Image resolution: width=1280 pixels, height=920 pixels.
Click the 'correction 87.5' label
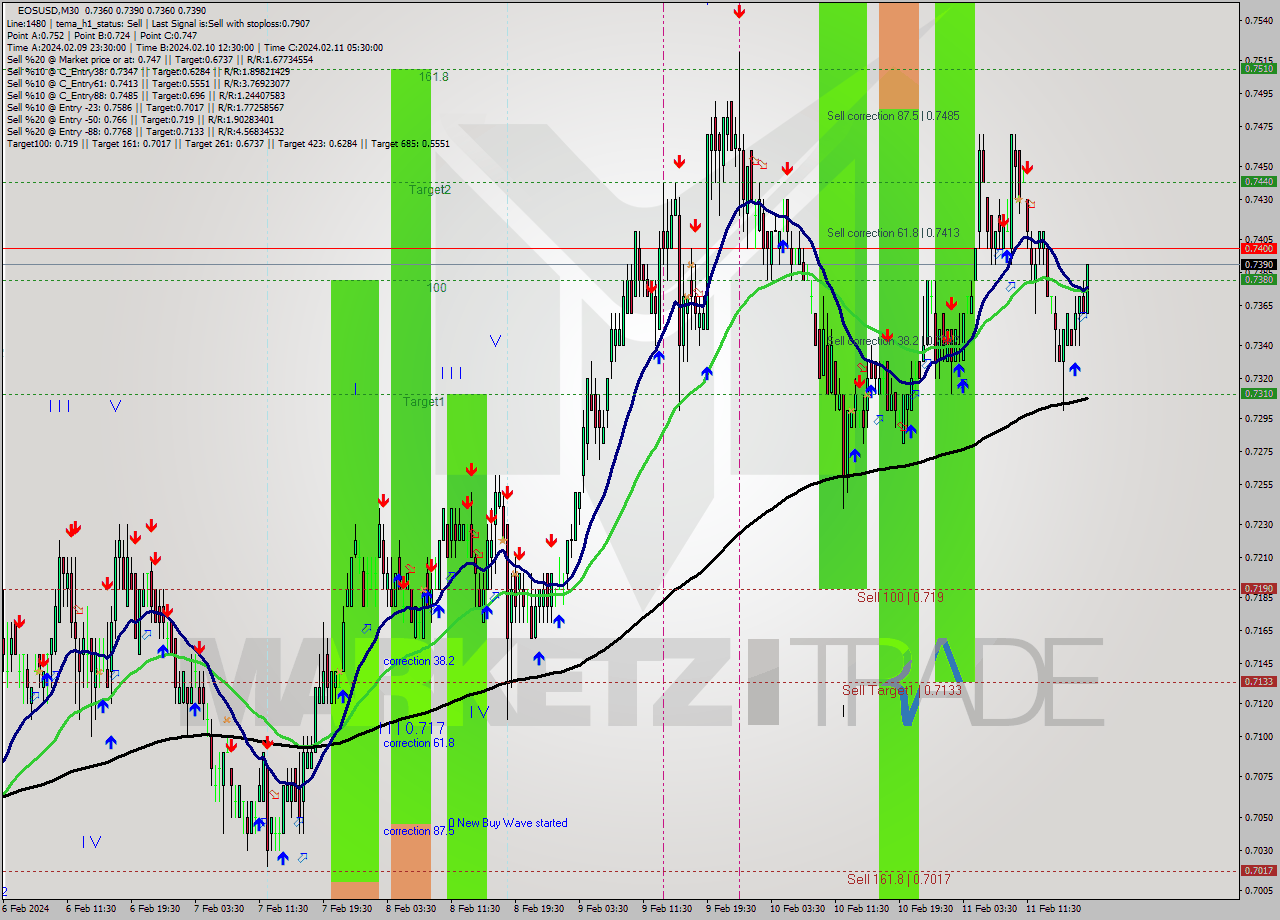(x=418, y=831)
